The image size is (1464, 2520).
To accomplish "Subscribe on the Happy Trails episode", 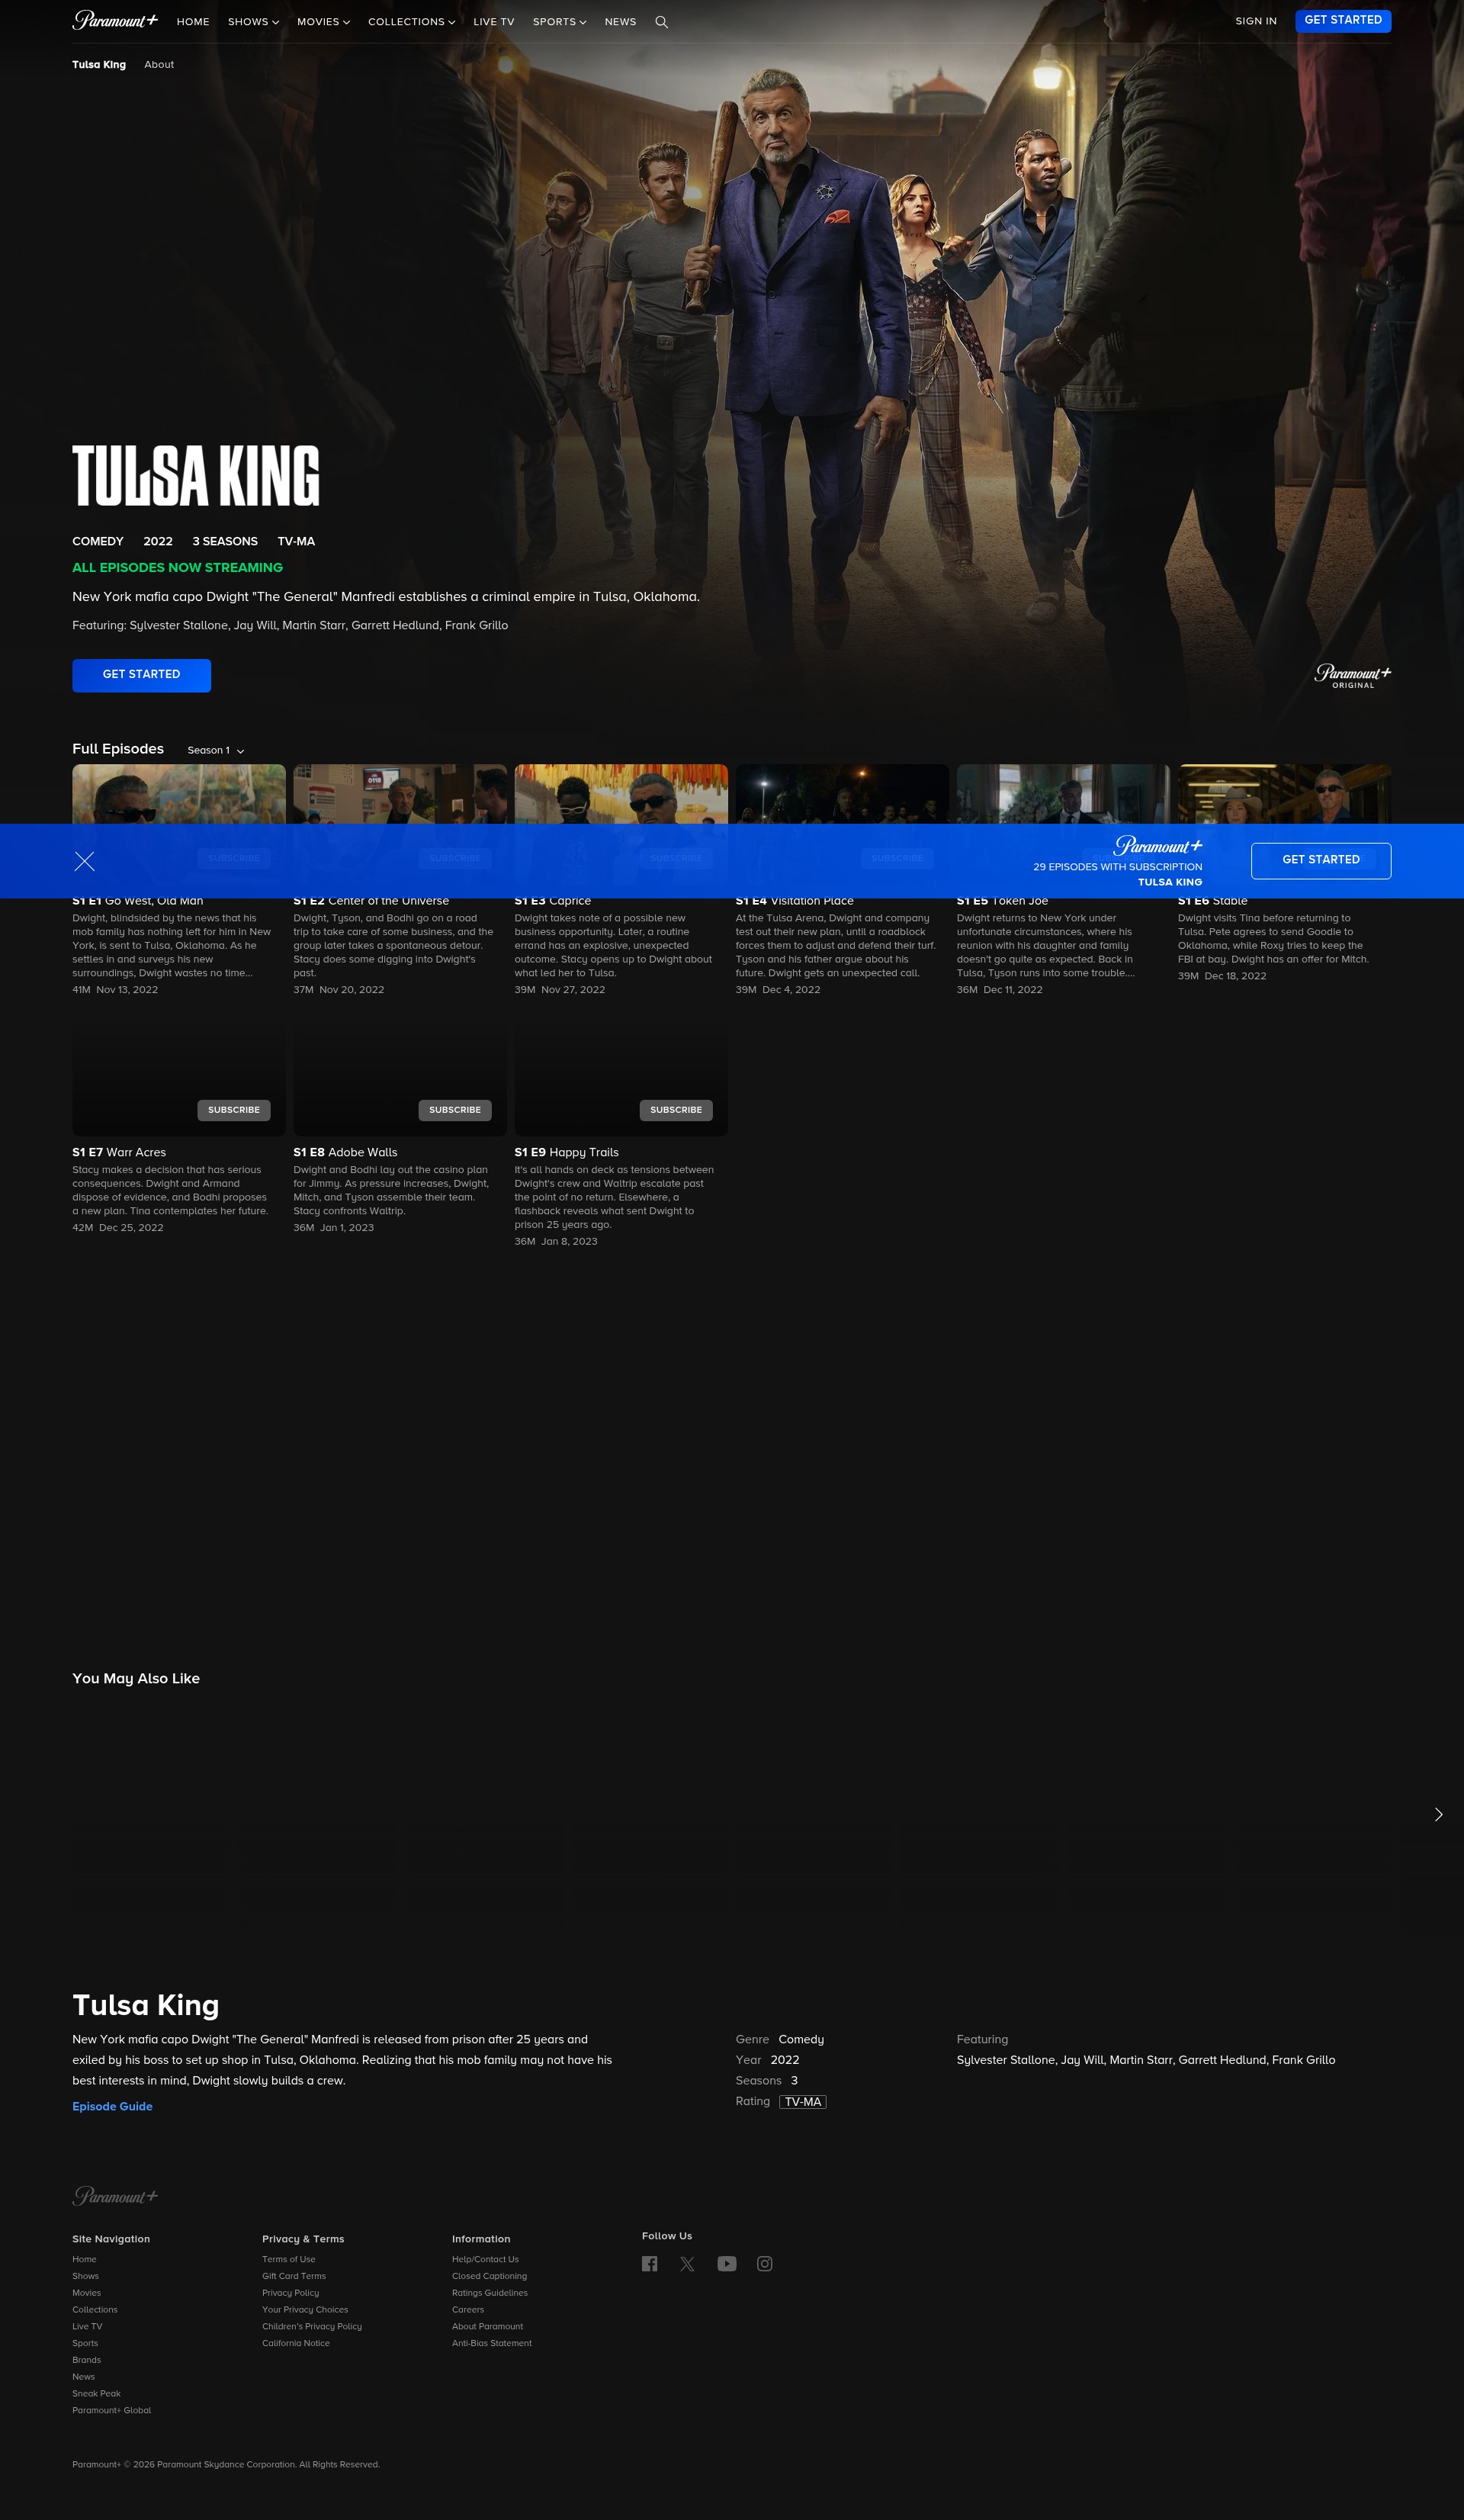I will pyautogui.click(x=676, y=1110).
